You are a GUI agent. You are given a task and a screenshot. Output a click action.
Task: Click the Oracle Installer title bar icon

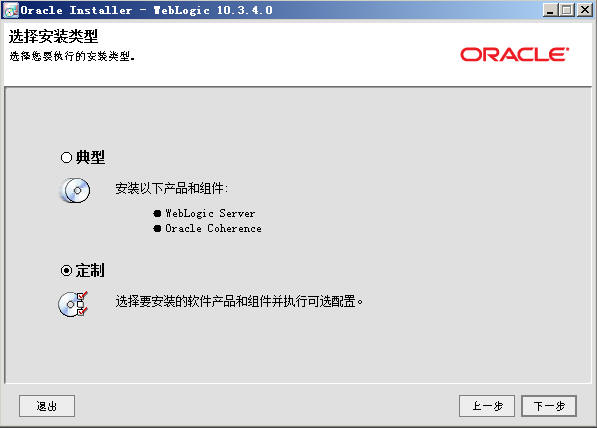click(x=10, y=10)
